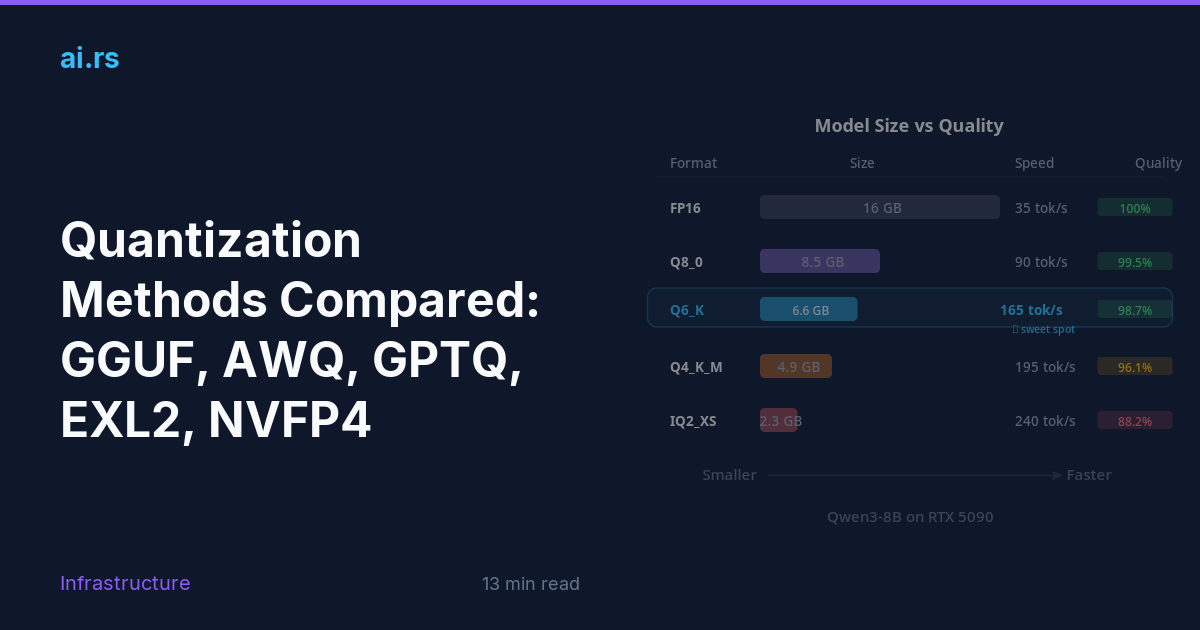Click the Model Size vs Quality title

pyautogui.click(x=909, y=125)
